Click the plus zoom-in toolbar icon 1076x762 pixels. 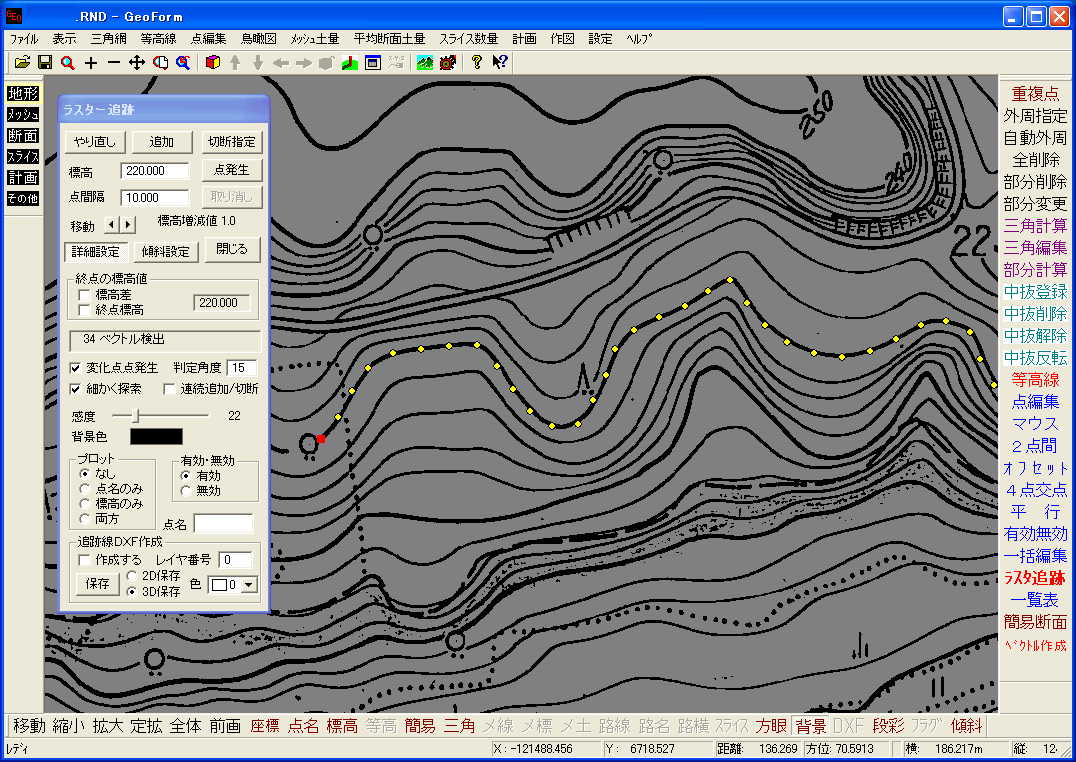pos(91,62)
